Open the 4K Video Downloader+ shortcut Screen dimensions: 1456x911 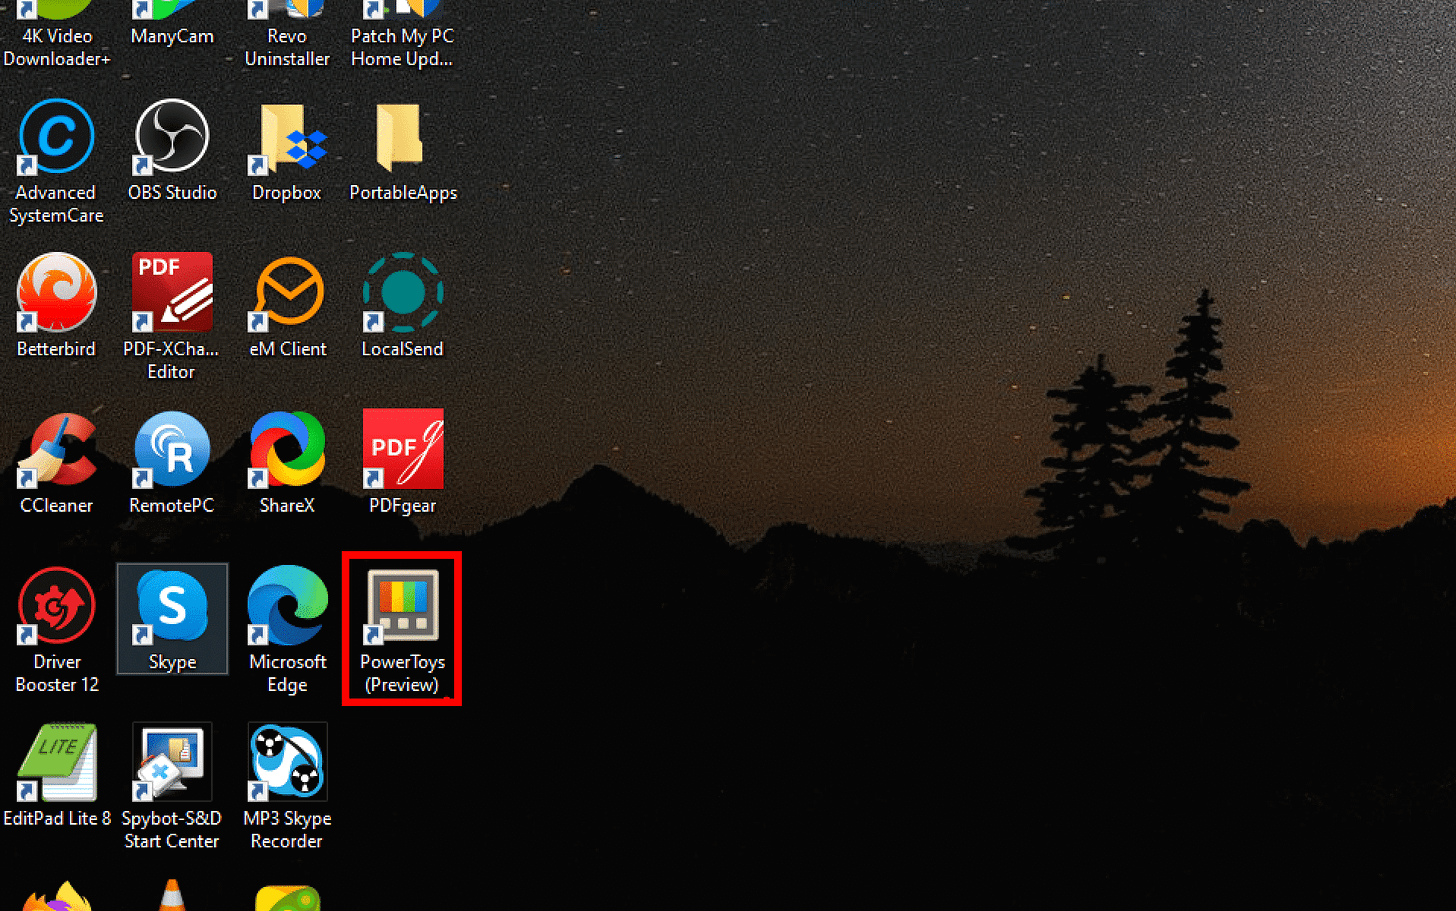(56, 35)
